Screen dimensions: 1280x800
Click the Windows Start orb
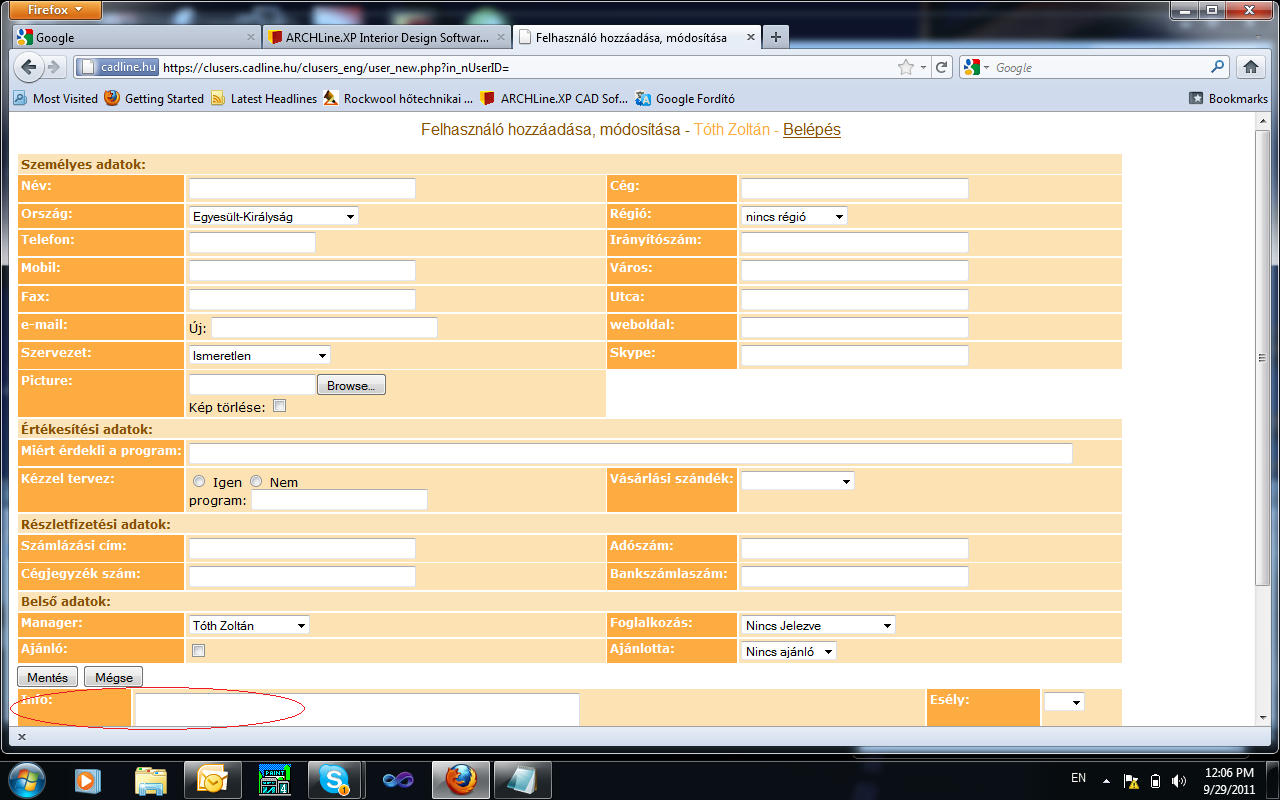click(x=27, y=778)
